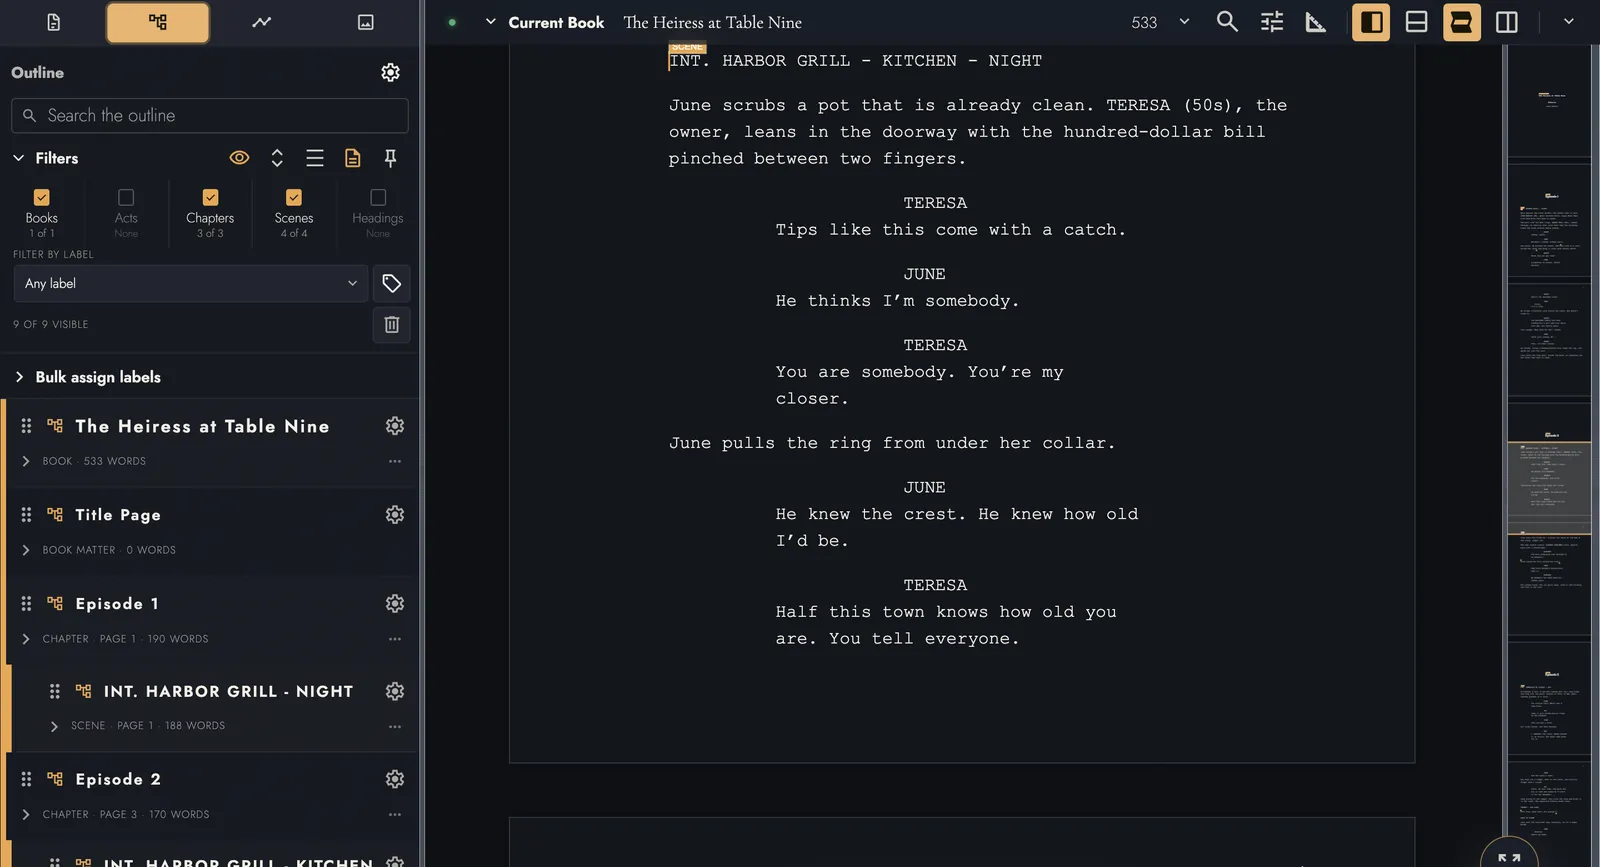Open the adjustment sliders icon

[x=1272, y=22]
